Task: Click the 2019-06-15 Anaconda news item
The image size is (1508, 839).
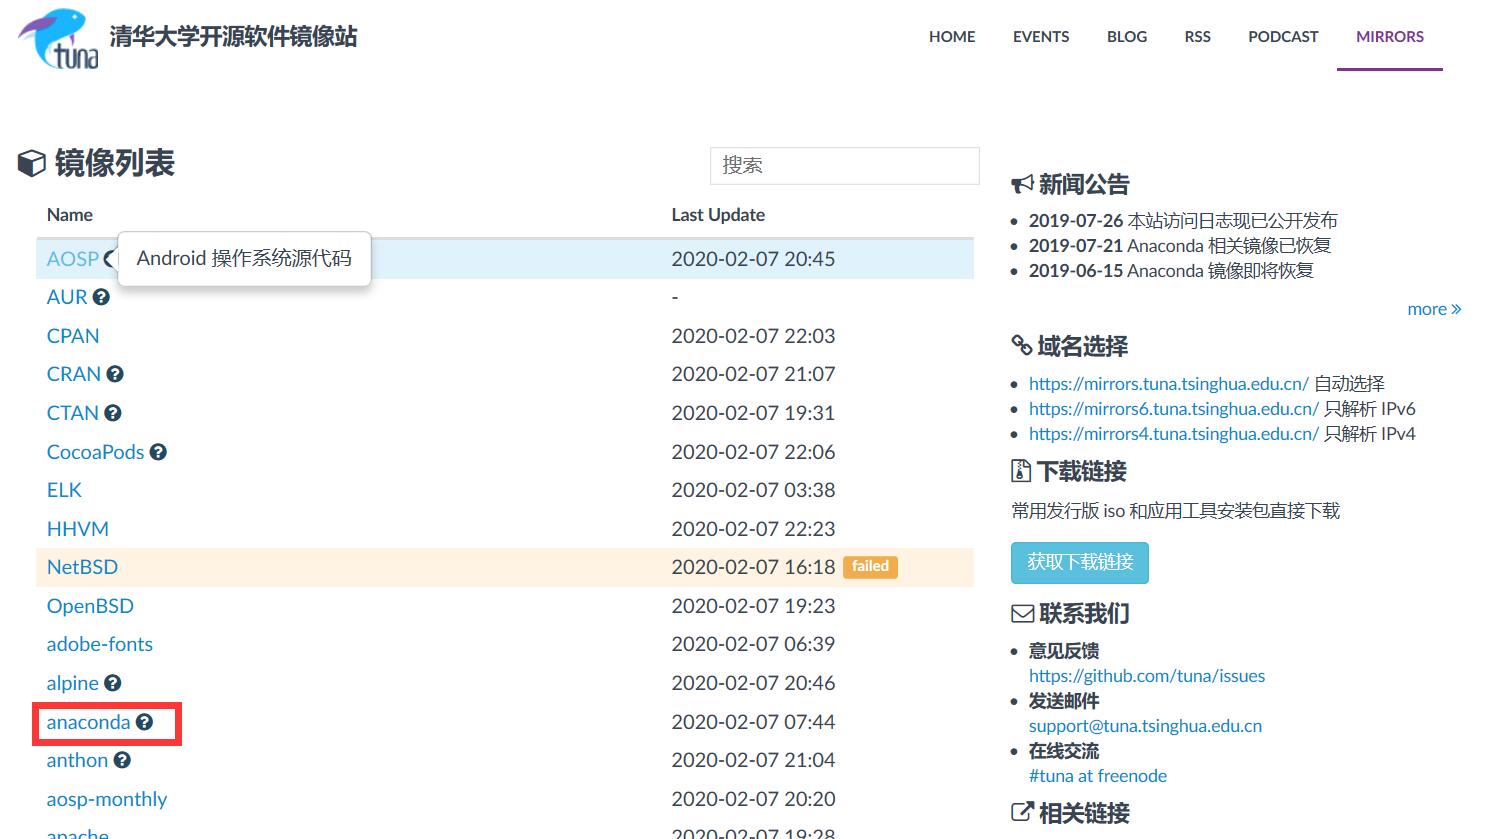Action: pyautogui.click(x=1171, y=271)
